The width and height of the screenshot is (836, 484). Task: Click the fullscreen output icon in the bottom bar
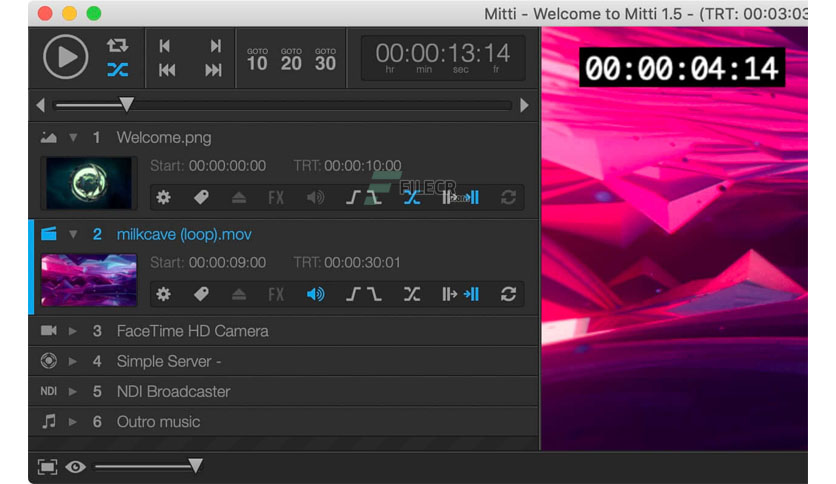[x=47, y=467]
